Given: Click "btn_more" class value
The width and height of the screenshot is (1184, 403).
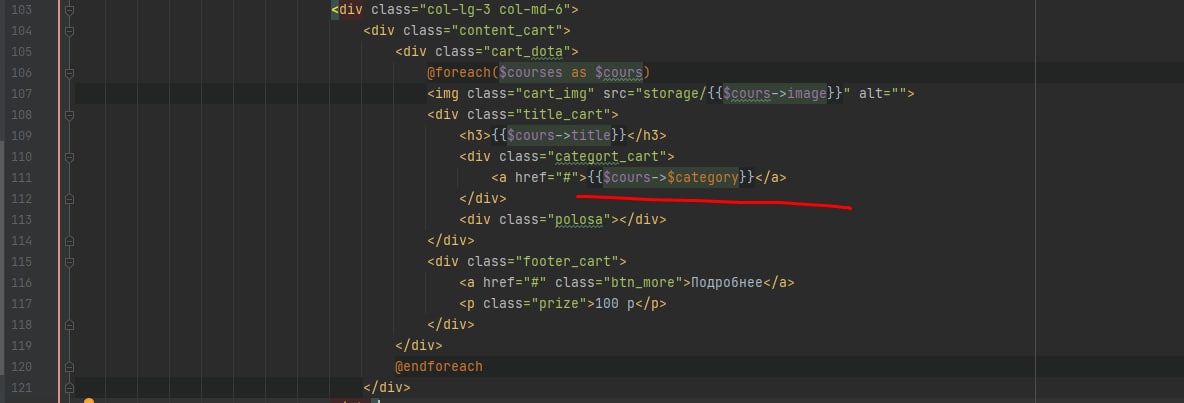Looking at the screenshot, I should (x=643, y=283).
